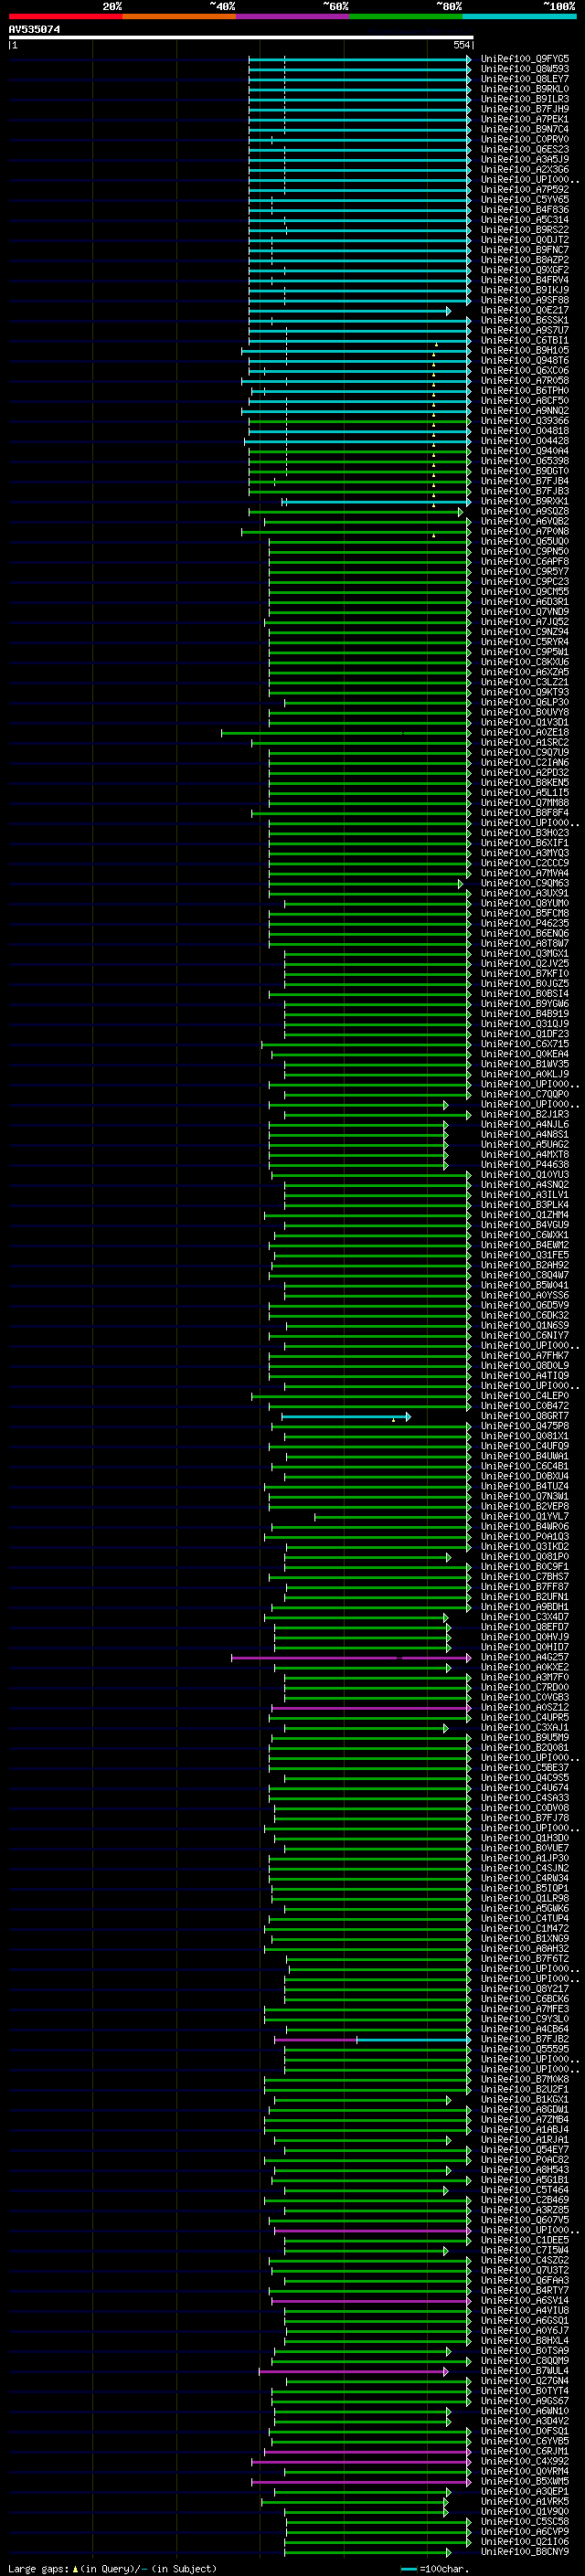The image size is (585, 2576).
Task: Select UniRef100_Q3MGX1 label
Action: pyautogui.click(x=525, y=954)
